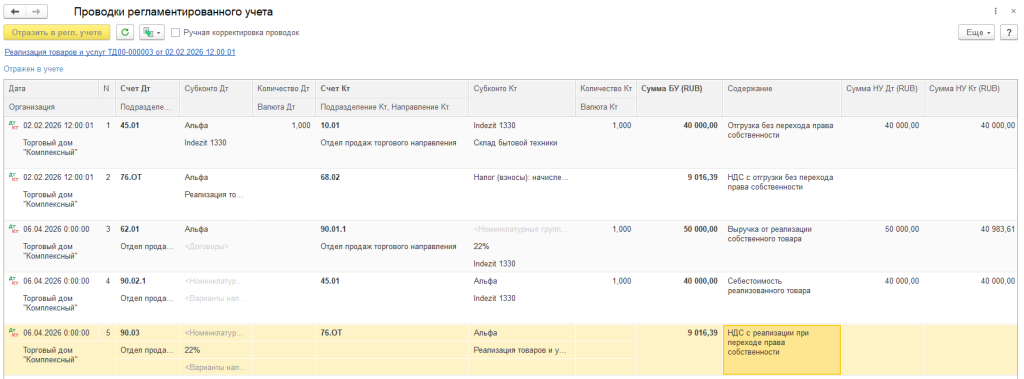
Task: Go forward with the right arrow button
Action: click(x=36, y=12)
